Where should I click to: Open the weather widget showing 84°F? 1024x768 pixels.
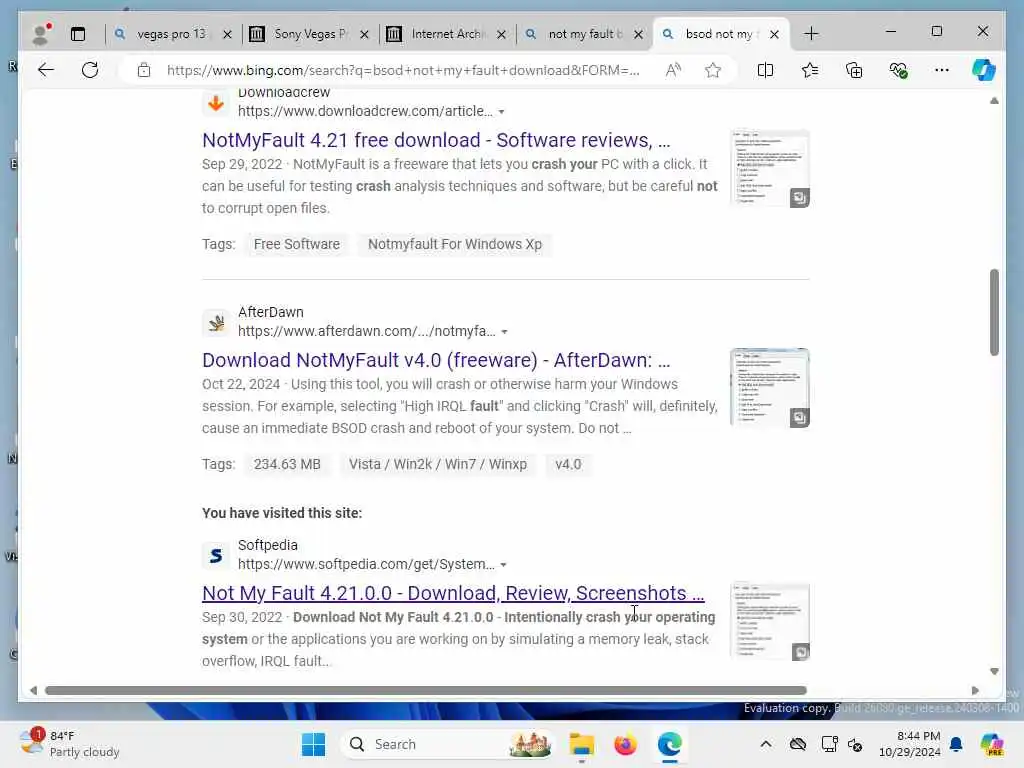[x=69, y=744]
